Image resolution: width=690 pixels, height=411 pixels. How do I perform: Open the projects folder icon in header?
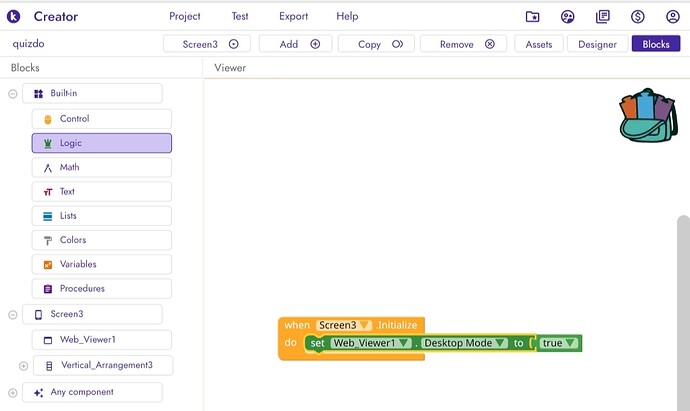tap(532, 17)
